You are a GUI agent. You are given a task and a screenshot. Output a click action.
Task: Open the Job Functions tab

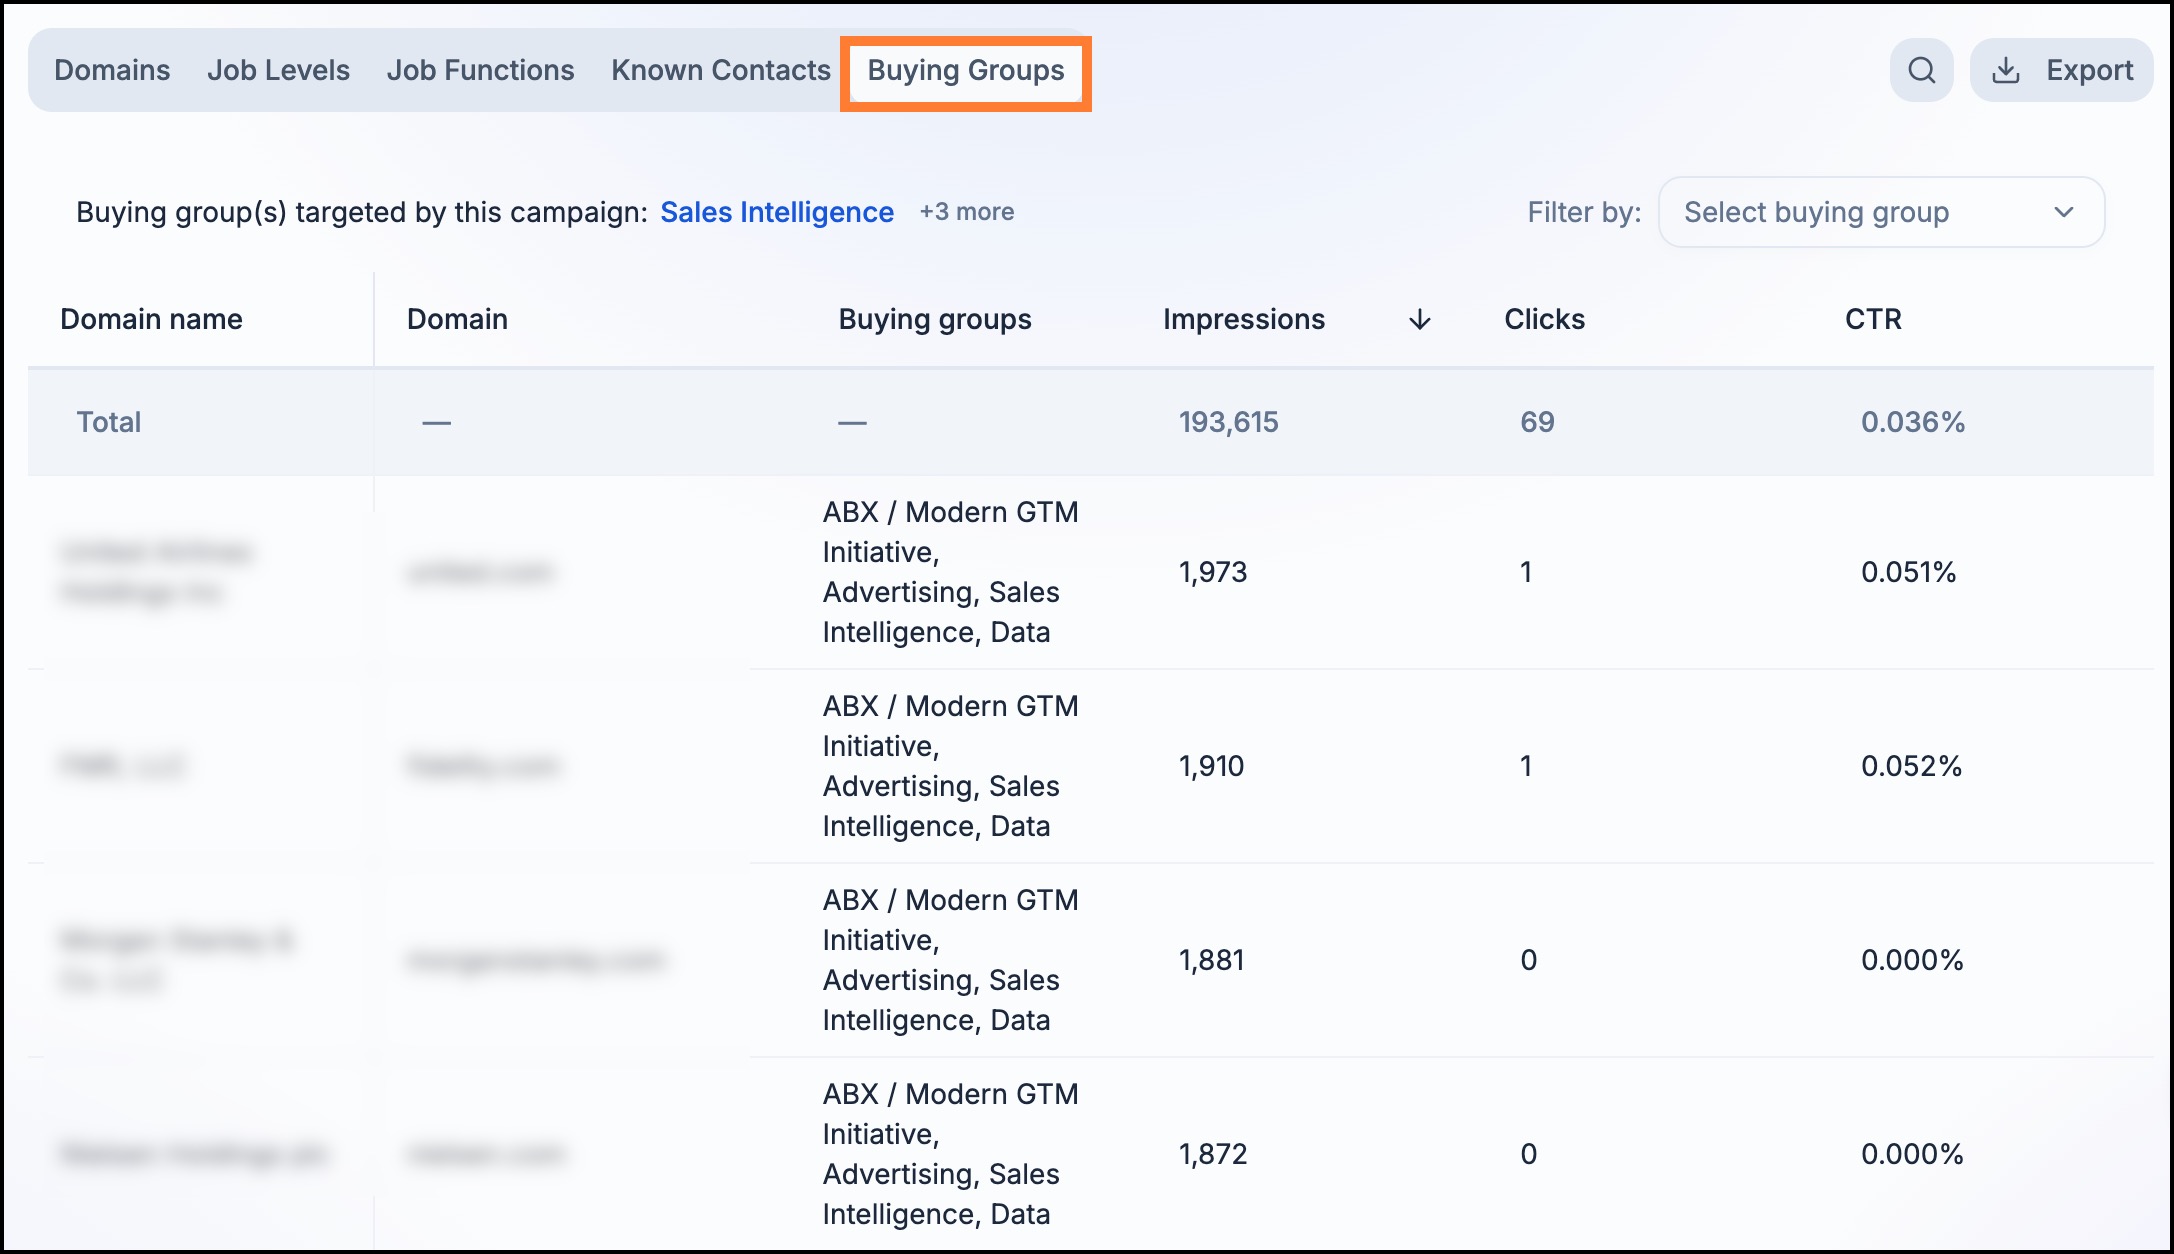480,70
